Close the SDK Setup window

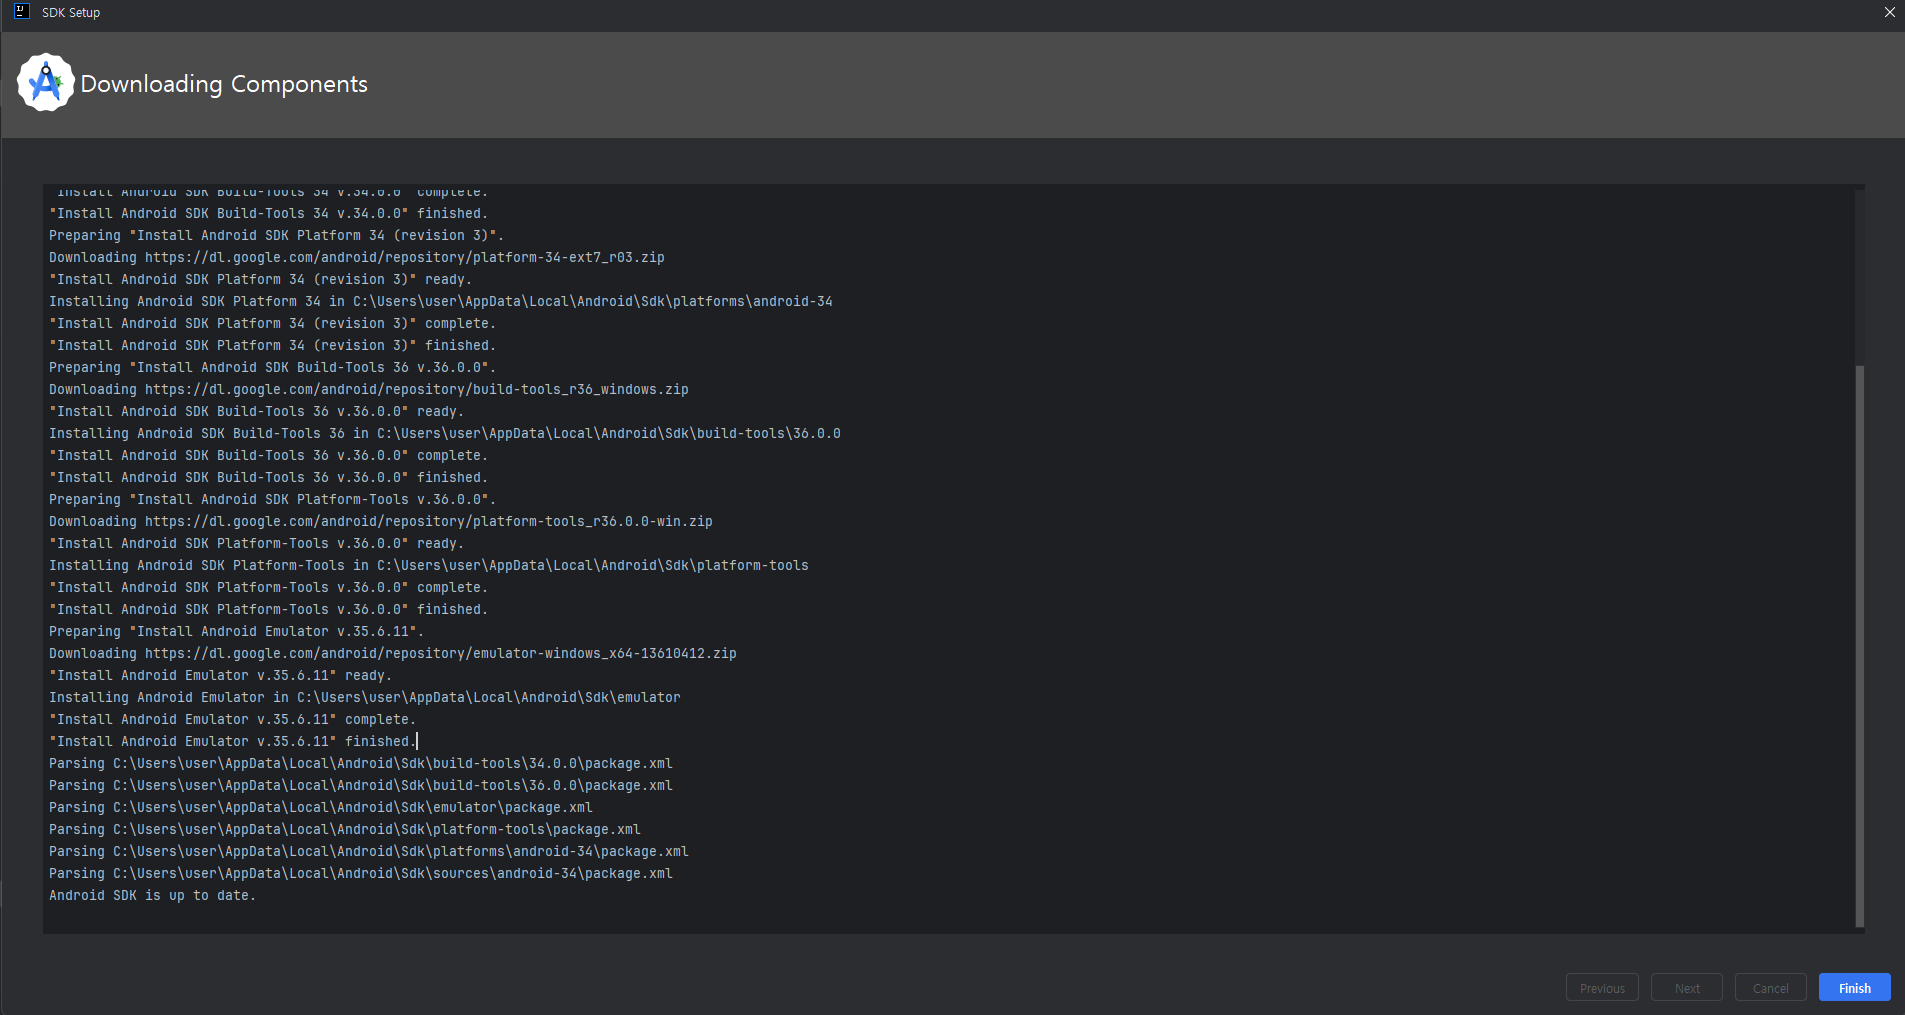coord(1890,12)
